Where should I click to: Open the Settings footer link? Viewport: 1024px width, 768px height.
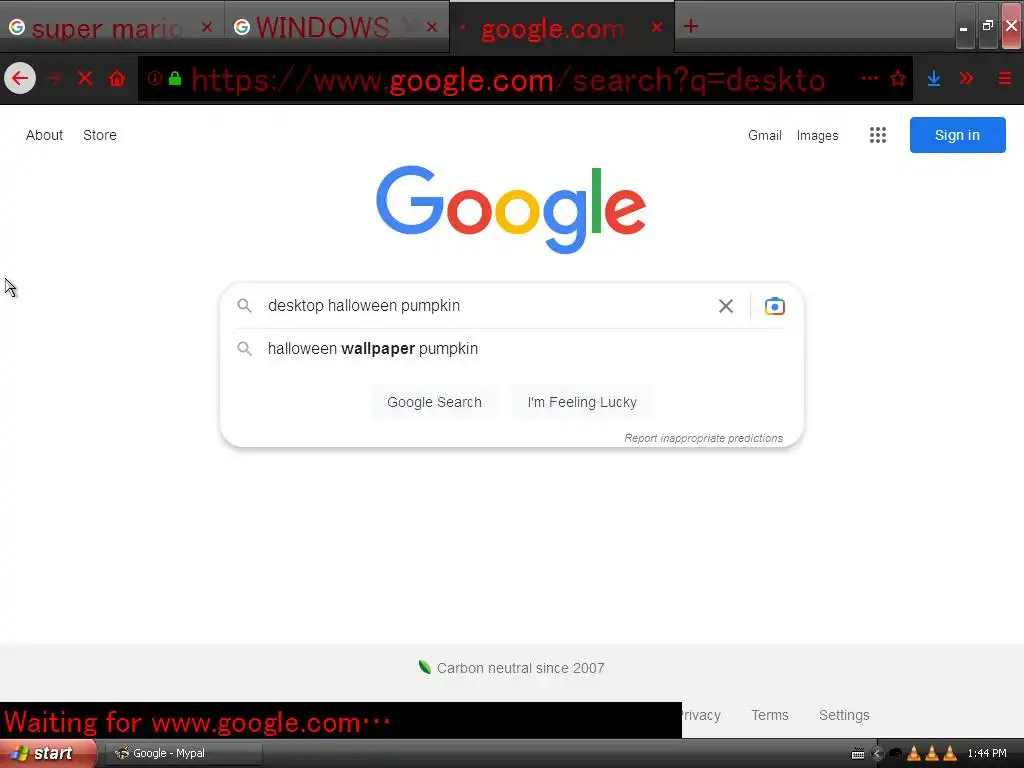pyautogui.click(x=844, y=715)
